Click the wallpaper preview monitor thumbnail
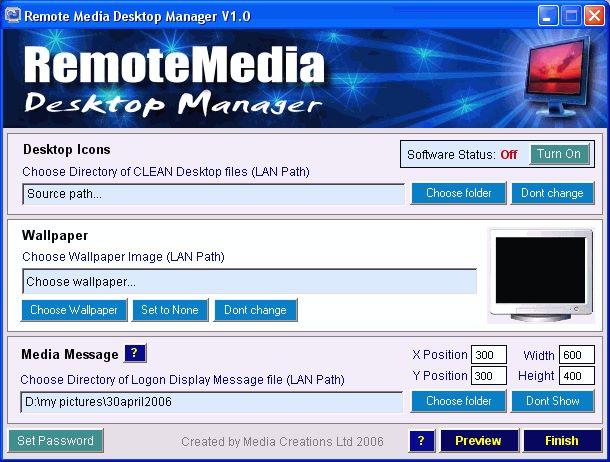 coord(541,276)
